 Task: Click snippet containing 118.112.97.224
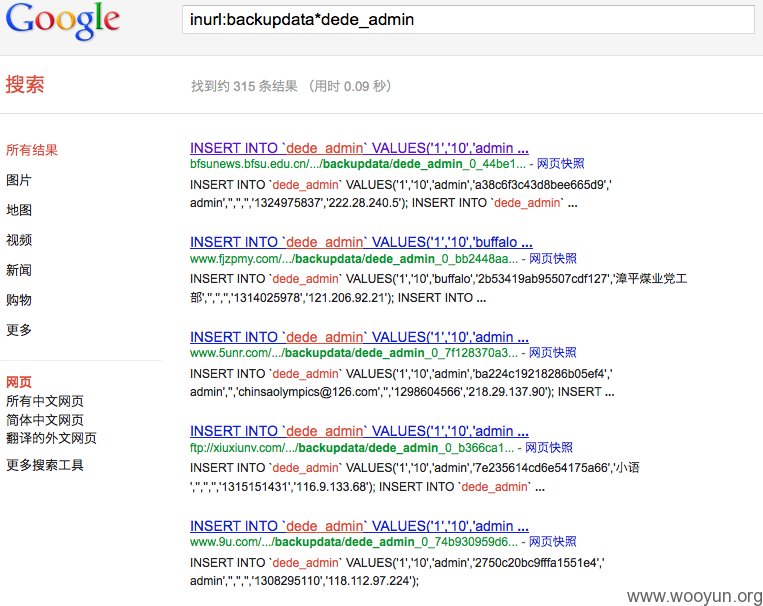(397, 571)
